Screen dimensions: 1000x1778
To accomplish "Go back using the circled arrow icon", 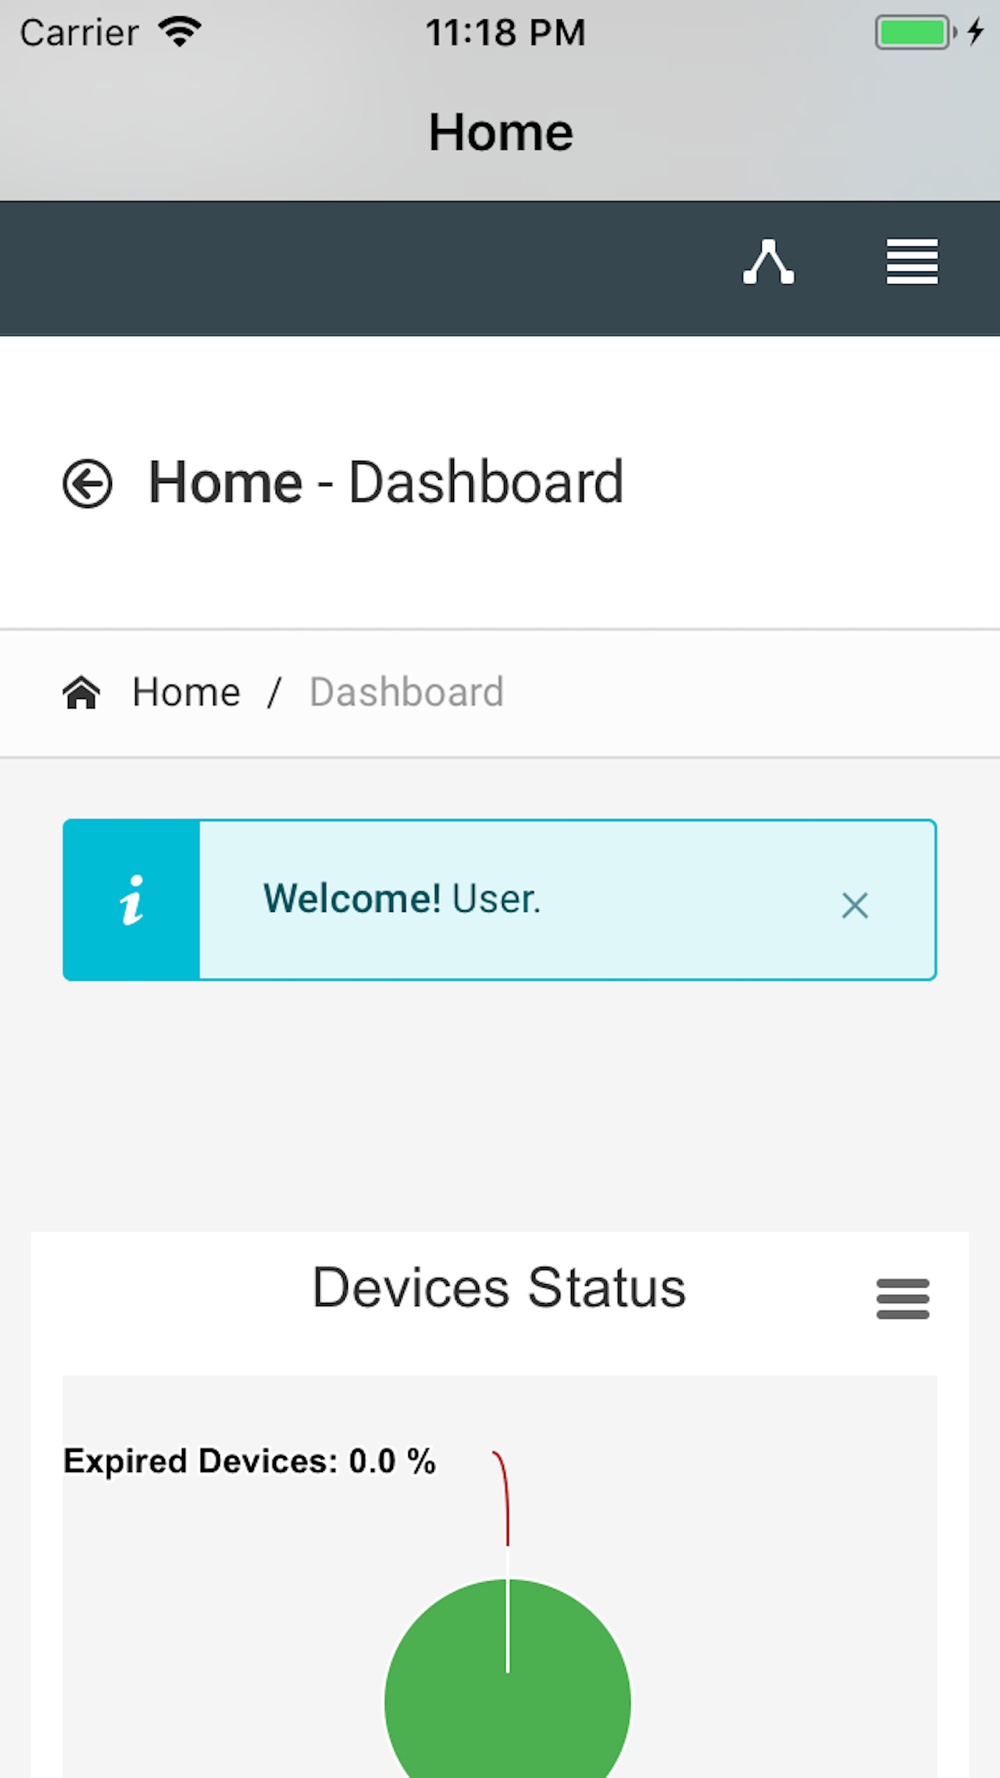I will click(88, 484).
